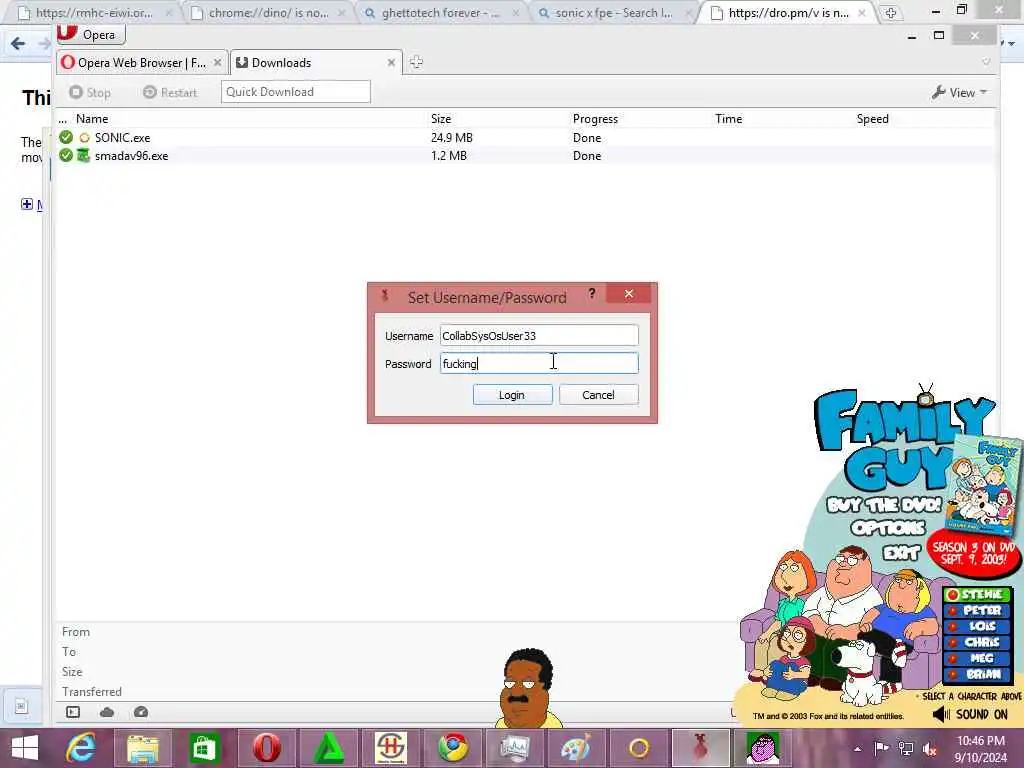Select the Brian character option
Image resolution: width=1024 pixels, height=768 pixels.
coord(977,674)
